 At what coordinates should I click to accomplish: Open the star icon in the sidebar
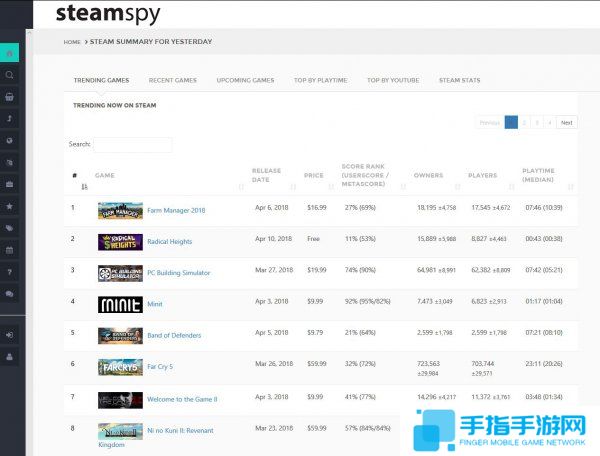coord(10,206)
